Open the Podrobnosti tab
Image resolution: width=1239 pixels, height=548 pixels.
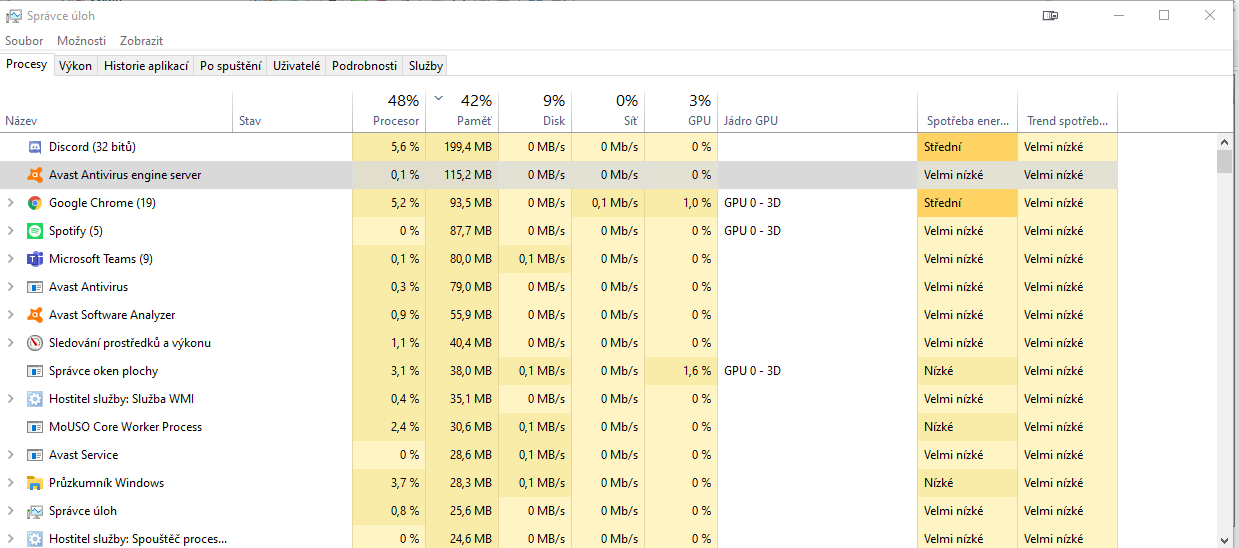pos(364,66)
